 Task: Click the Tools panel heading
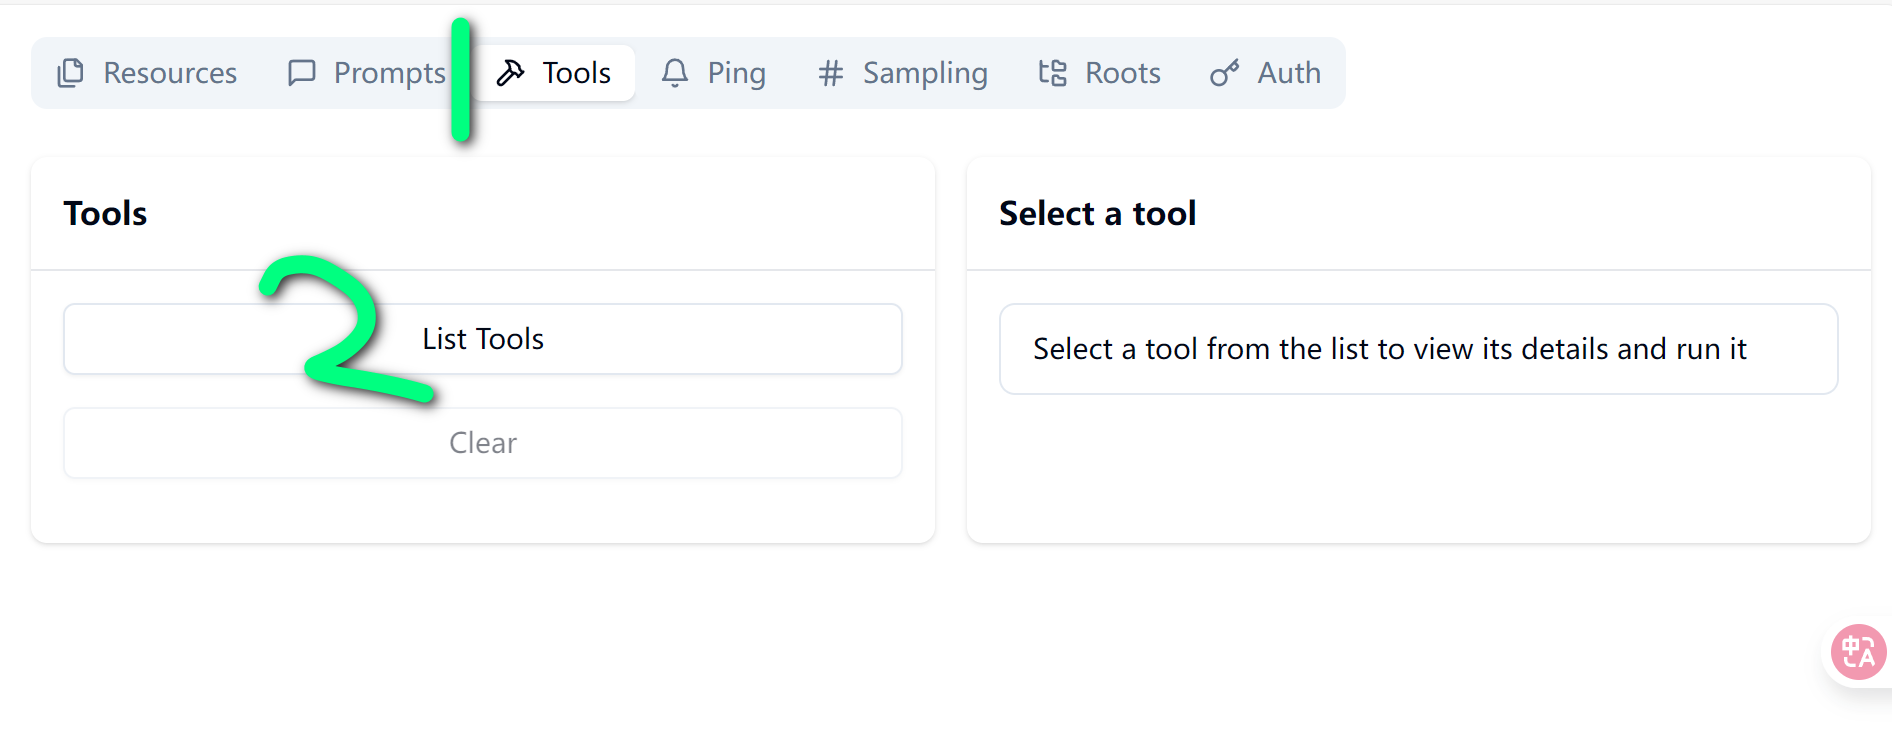click(x=105, y=213)
